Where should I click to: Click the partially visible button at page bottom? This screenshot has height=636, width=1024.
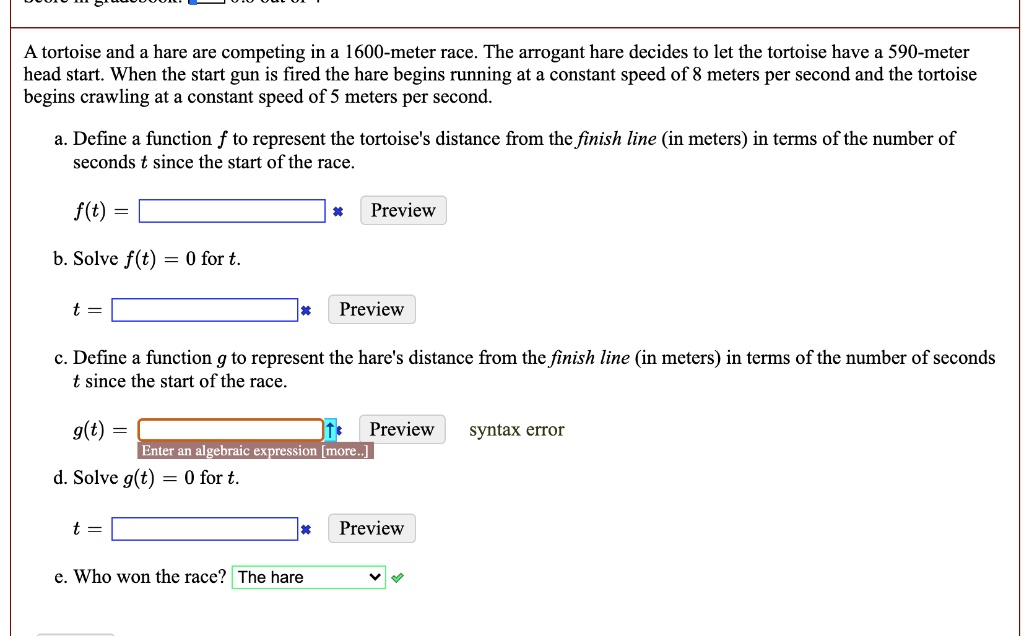pyautogui.click(x=76, y=633)
